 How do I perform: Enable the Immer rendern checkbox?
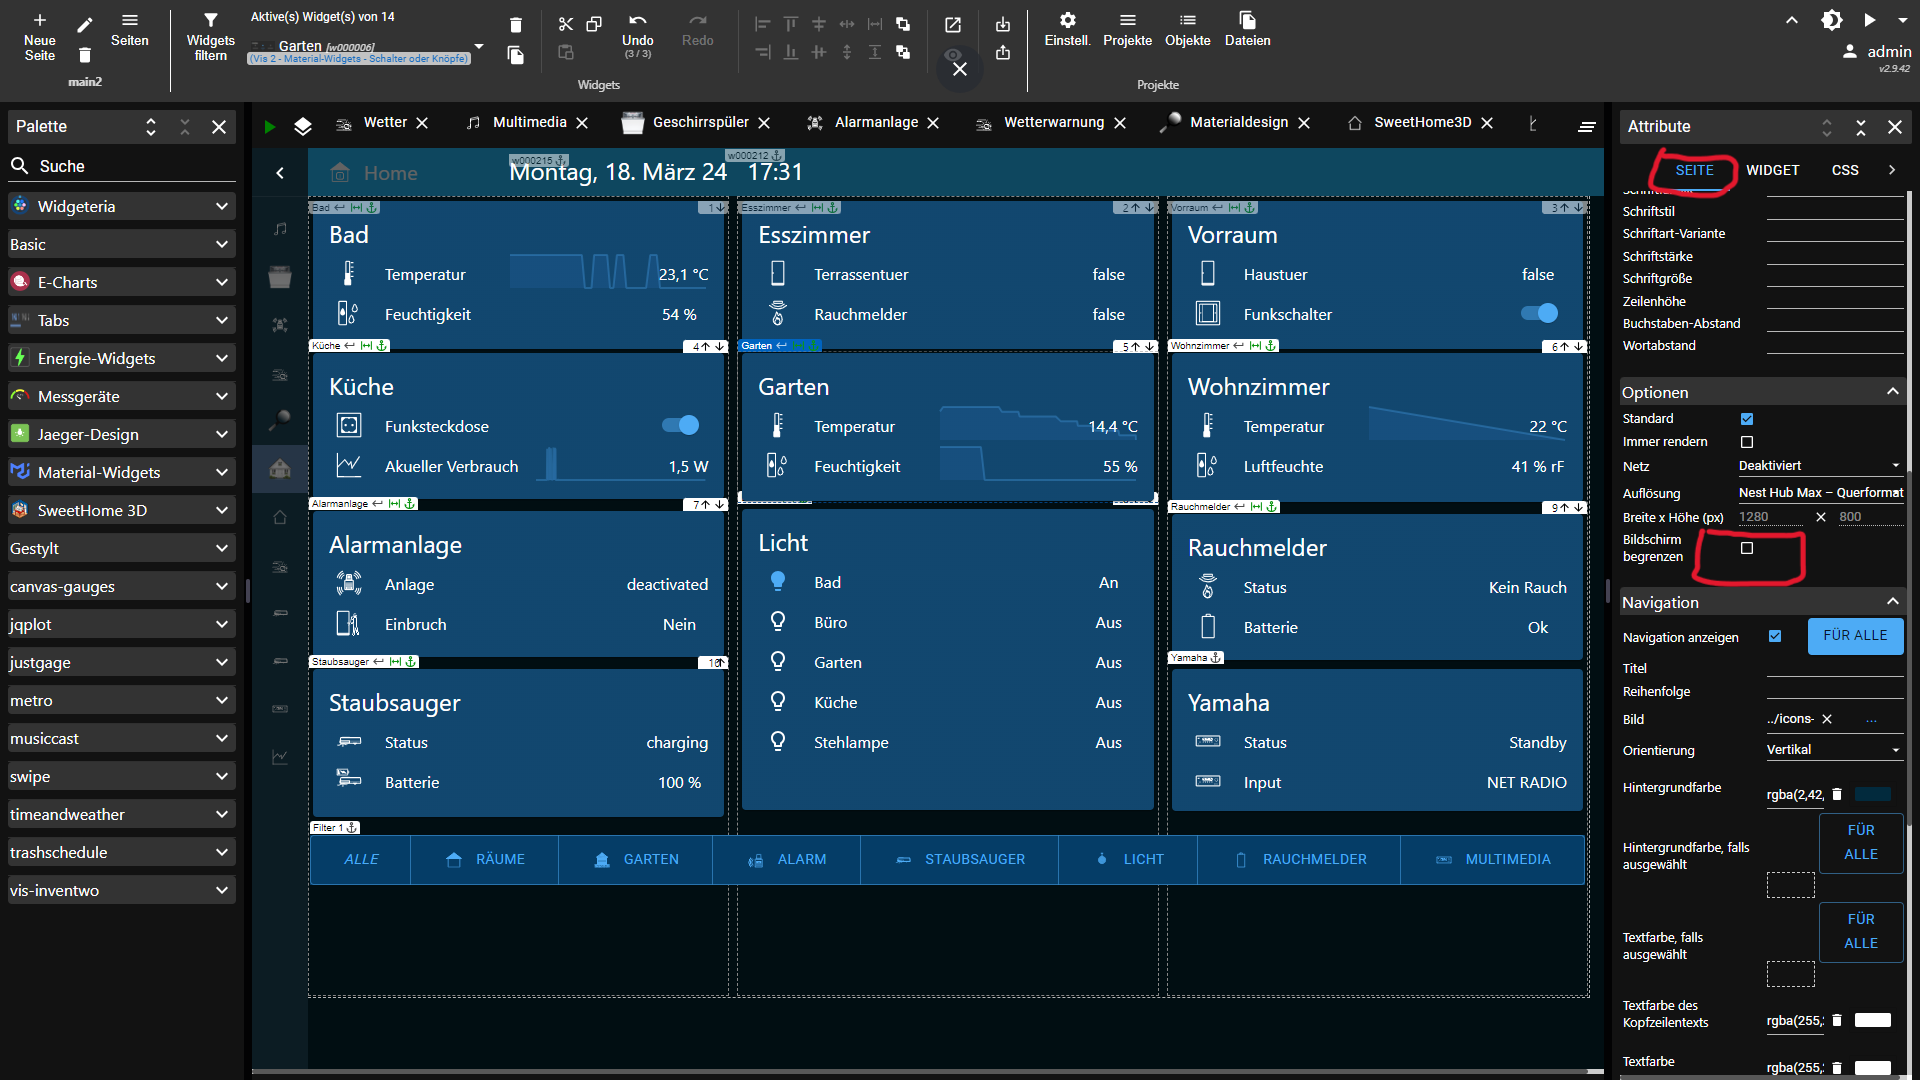[x=1747, y=442]
